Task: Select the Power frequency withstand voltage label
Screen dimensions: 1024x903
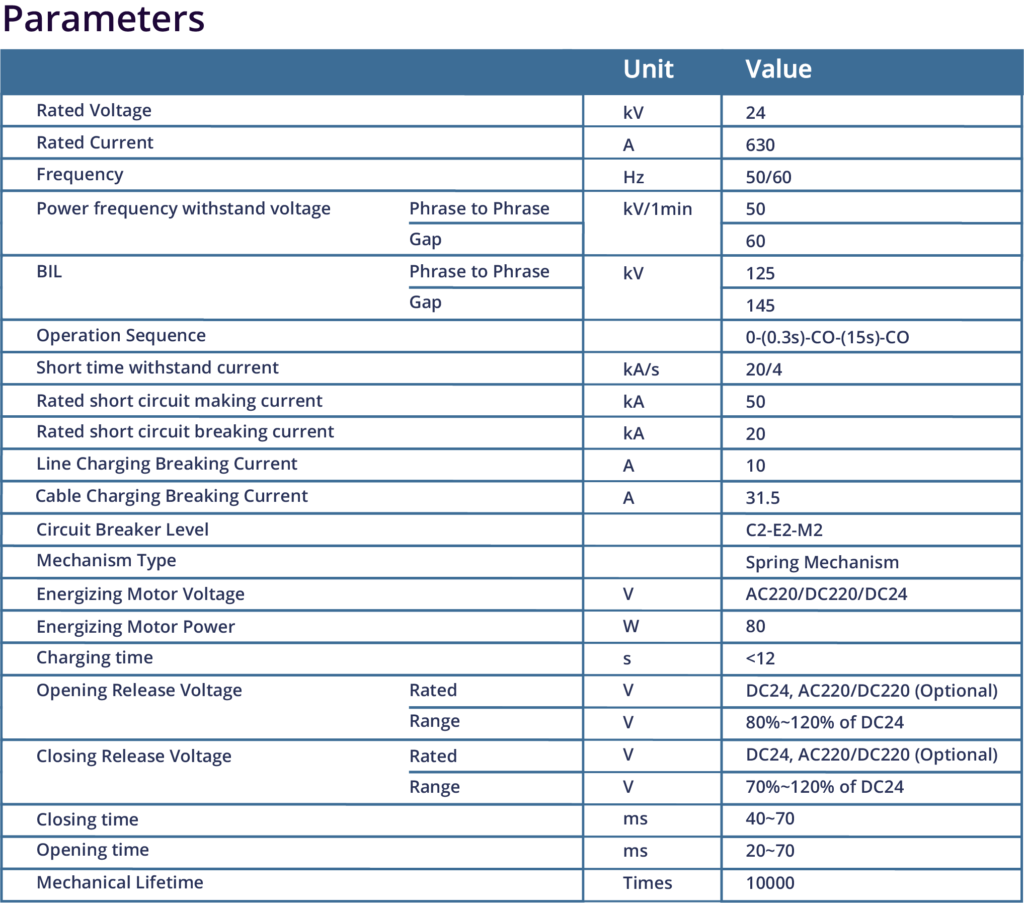Action: pos(183,209)
